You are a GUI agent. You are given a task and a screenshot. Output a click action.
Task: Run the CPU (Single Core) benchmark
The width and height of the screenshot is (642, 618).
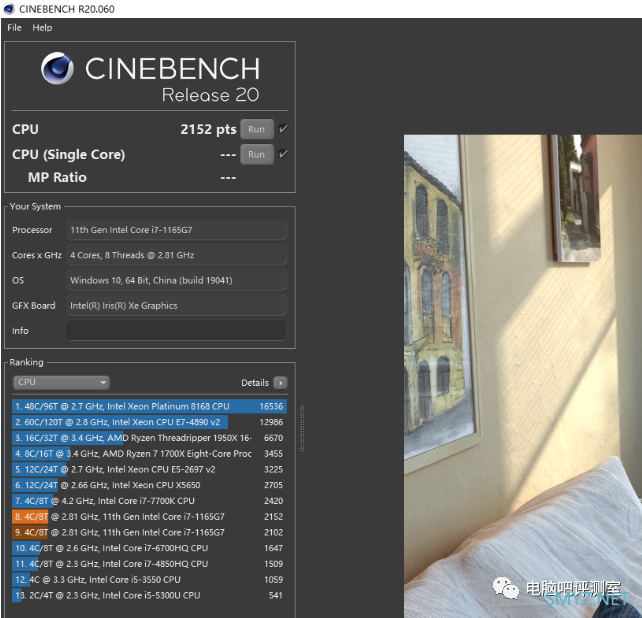(257, 154)
